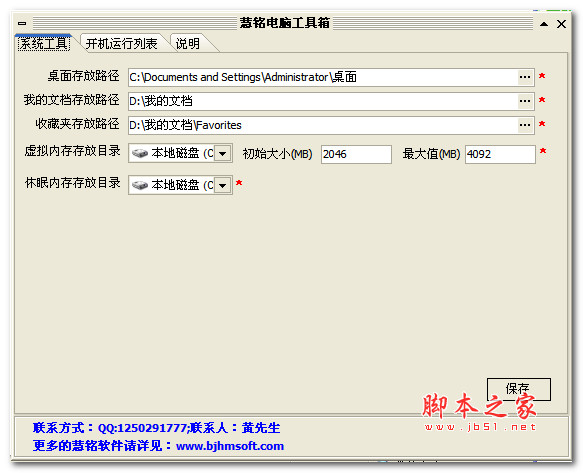Switch to the 系统工具 tab
This screenshot has width=583, height=473.
[44, 44]
